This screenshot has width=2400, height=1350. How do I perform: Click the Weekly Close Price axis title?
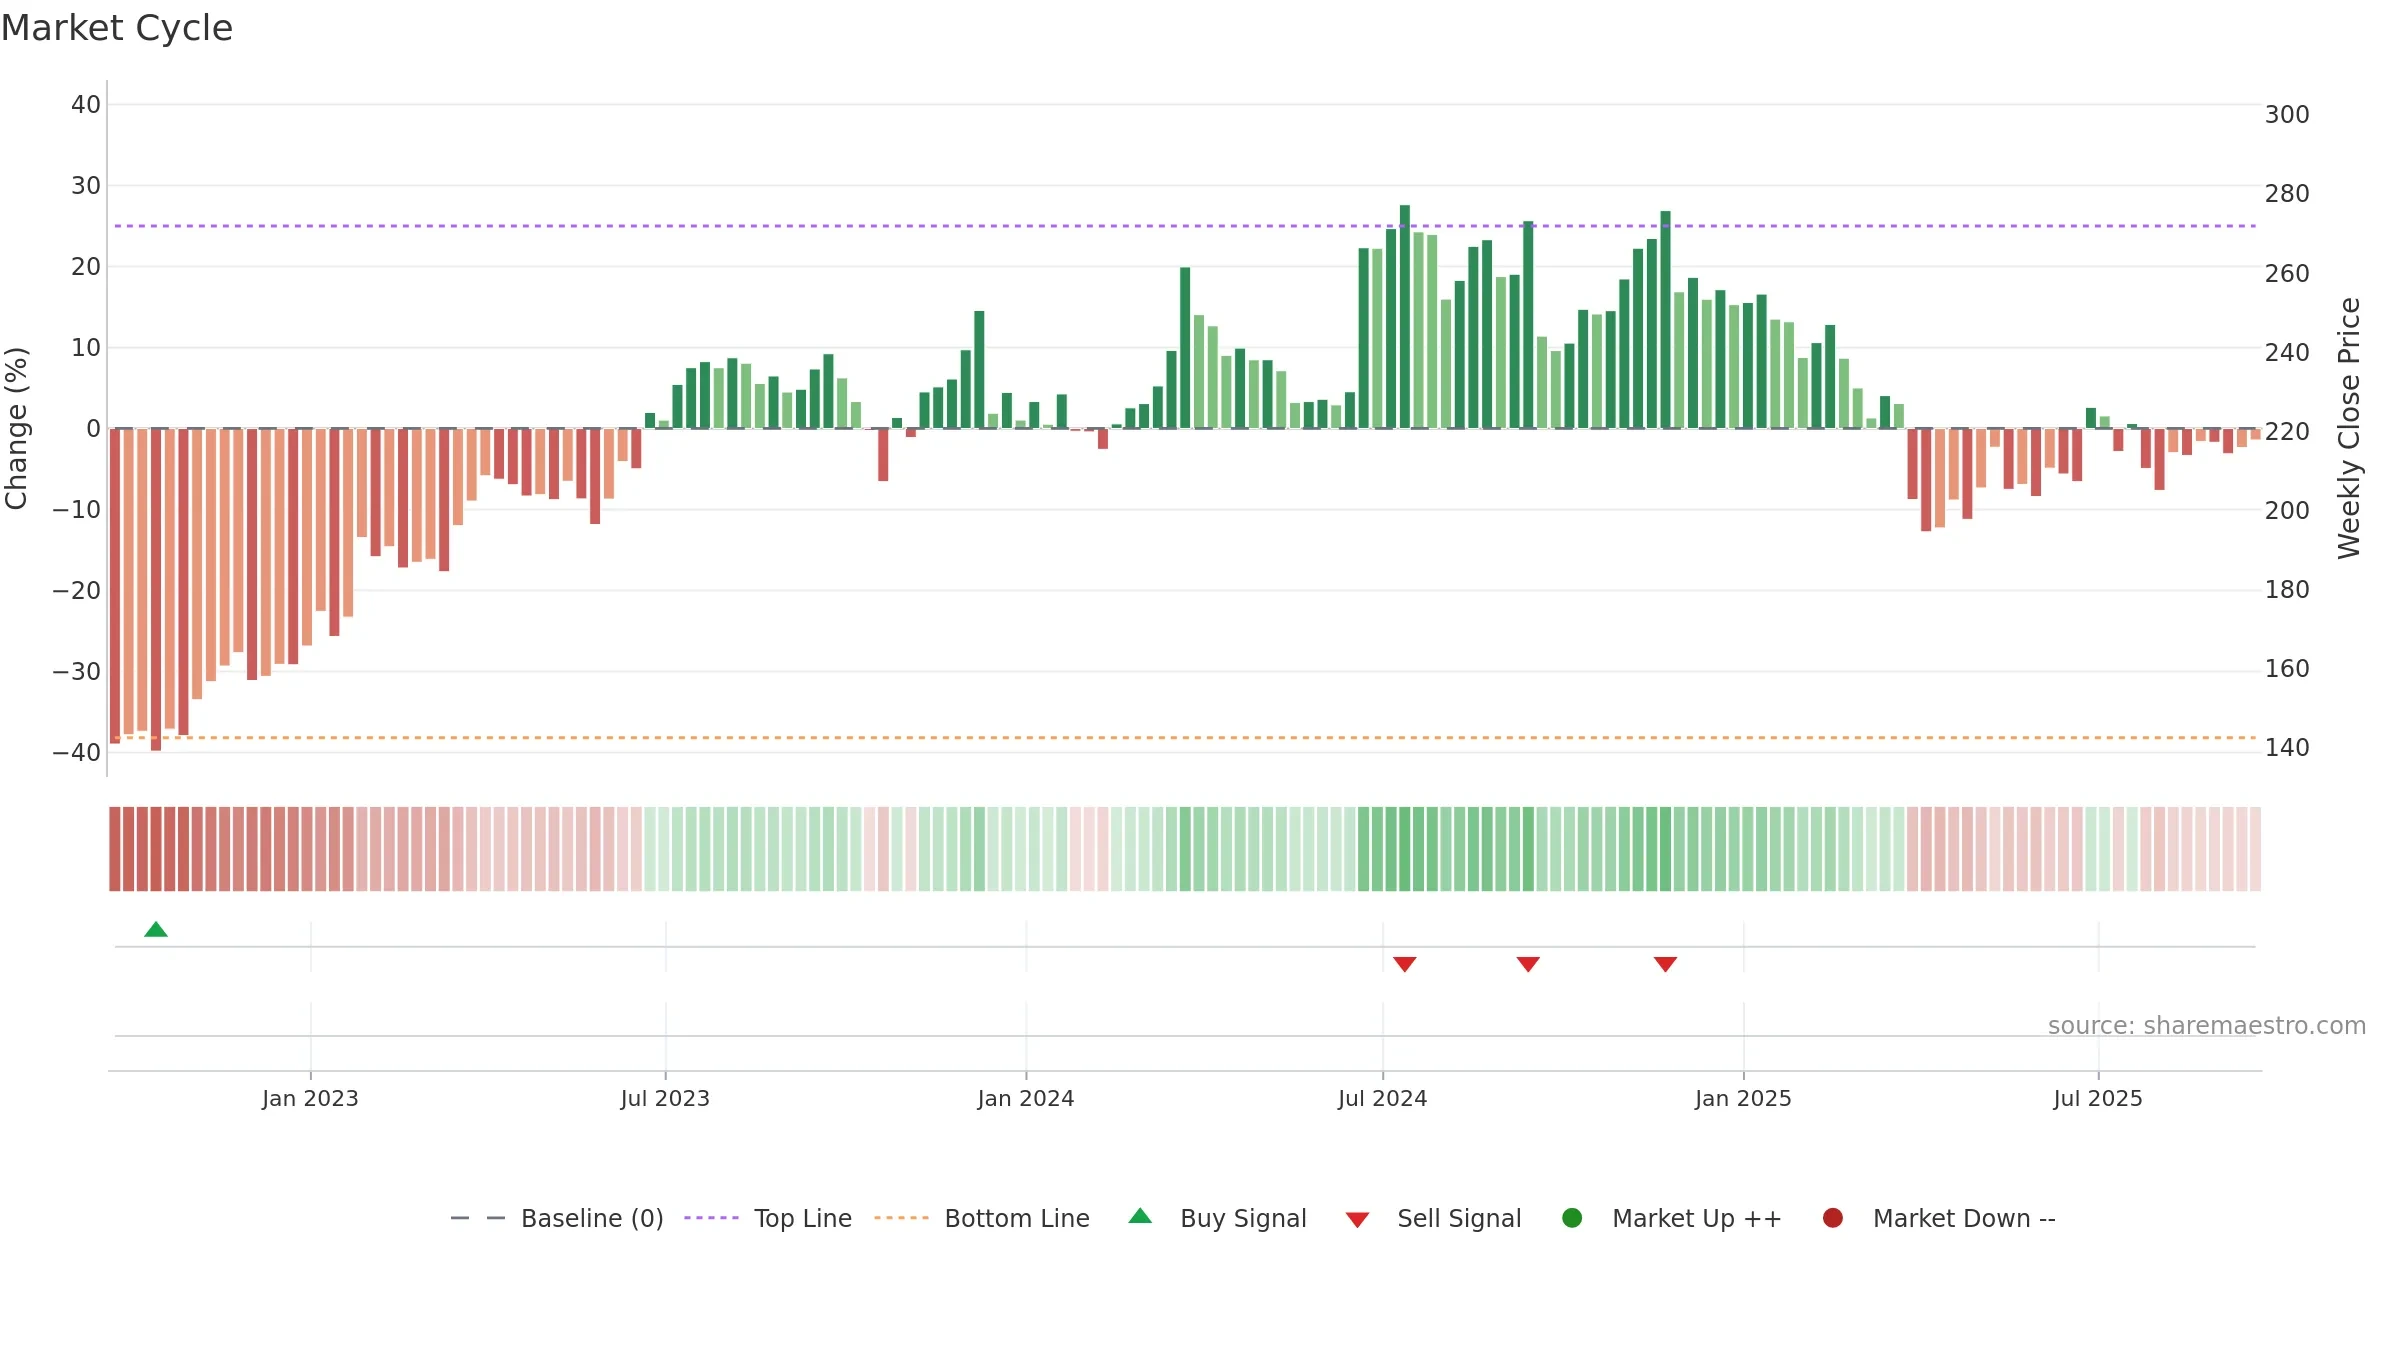[2349, 428]
